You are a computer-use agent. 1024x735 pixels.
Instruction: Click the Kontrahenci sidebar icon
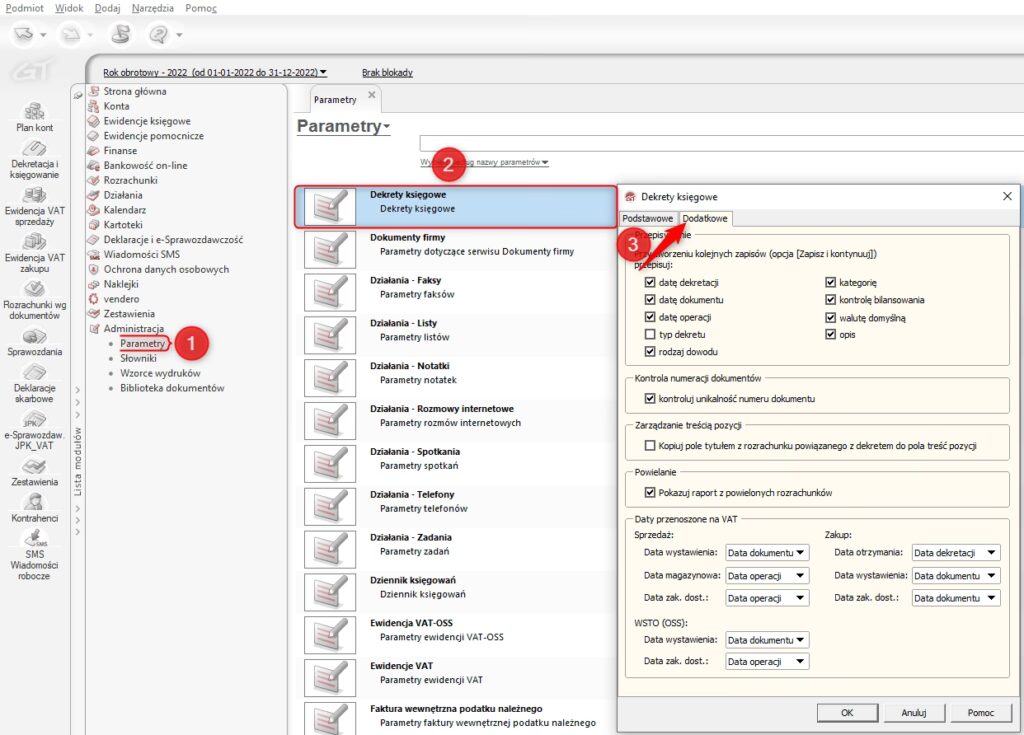[x=34, y=503]
